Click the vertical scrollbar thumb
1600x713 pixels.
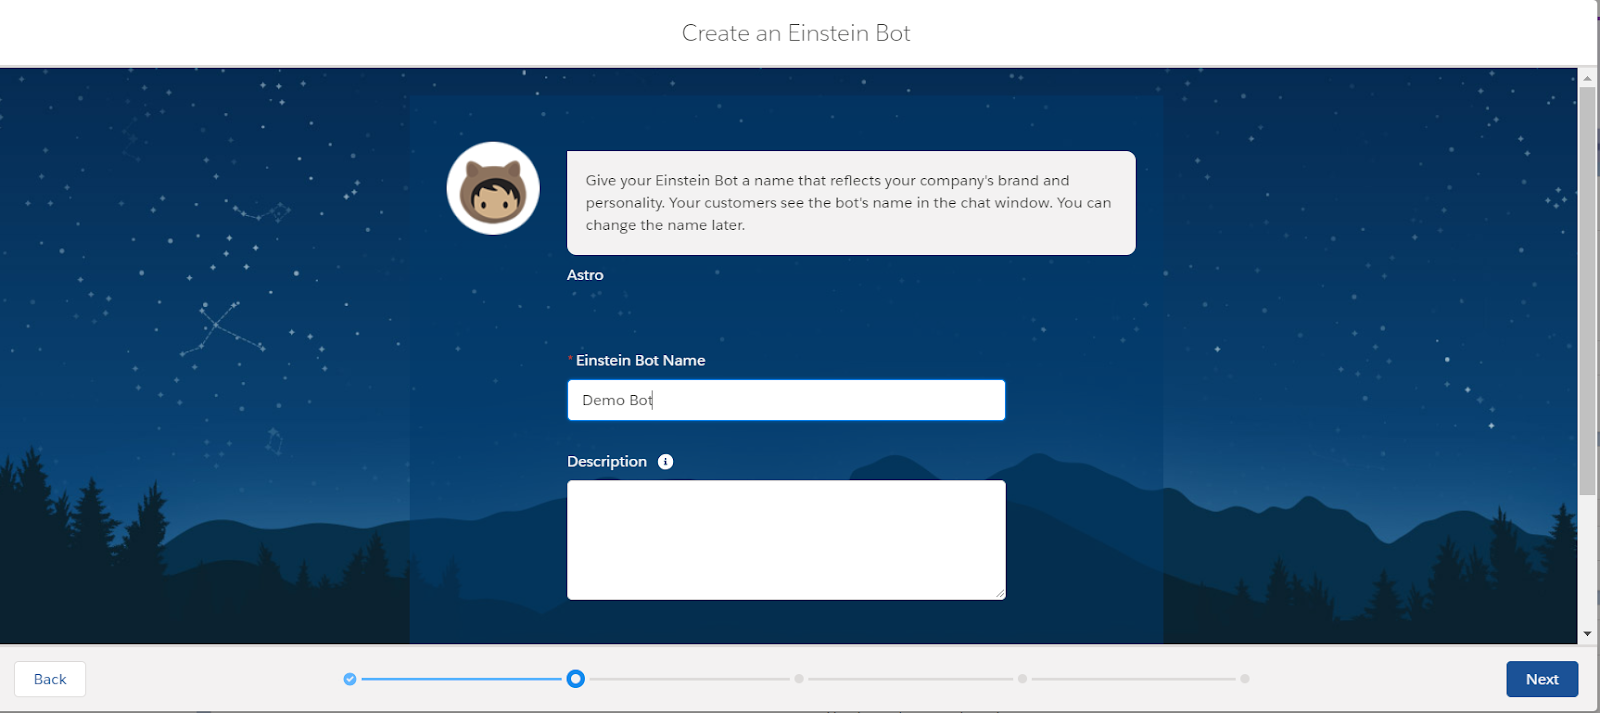click(x=1587, y=290)
